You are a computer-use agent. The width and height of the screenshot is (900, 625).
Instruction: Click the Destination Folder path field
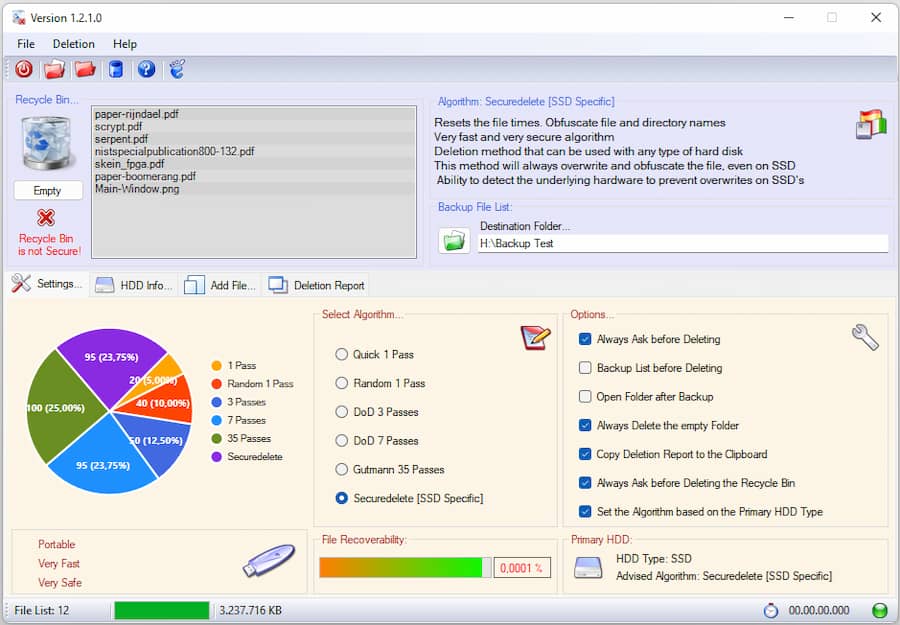pos(682,243)
